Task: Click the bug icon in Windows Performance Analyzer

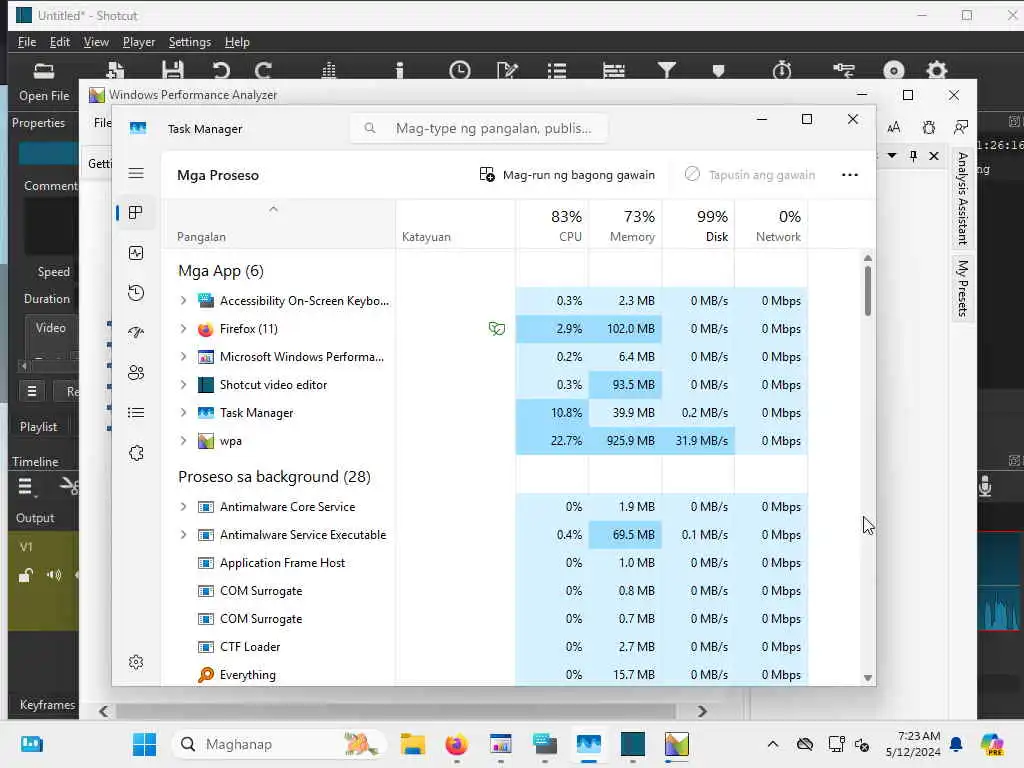Action: pyautogui.click(x=929, y=127)
